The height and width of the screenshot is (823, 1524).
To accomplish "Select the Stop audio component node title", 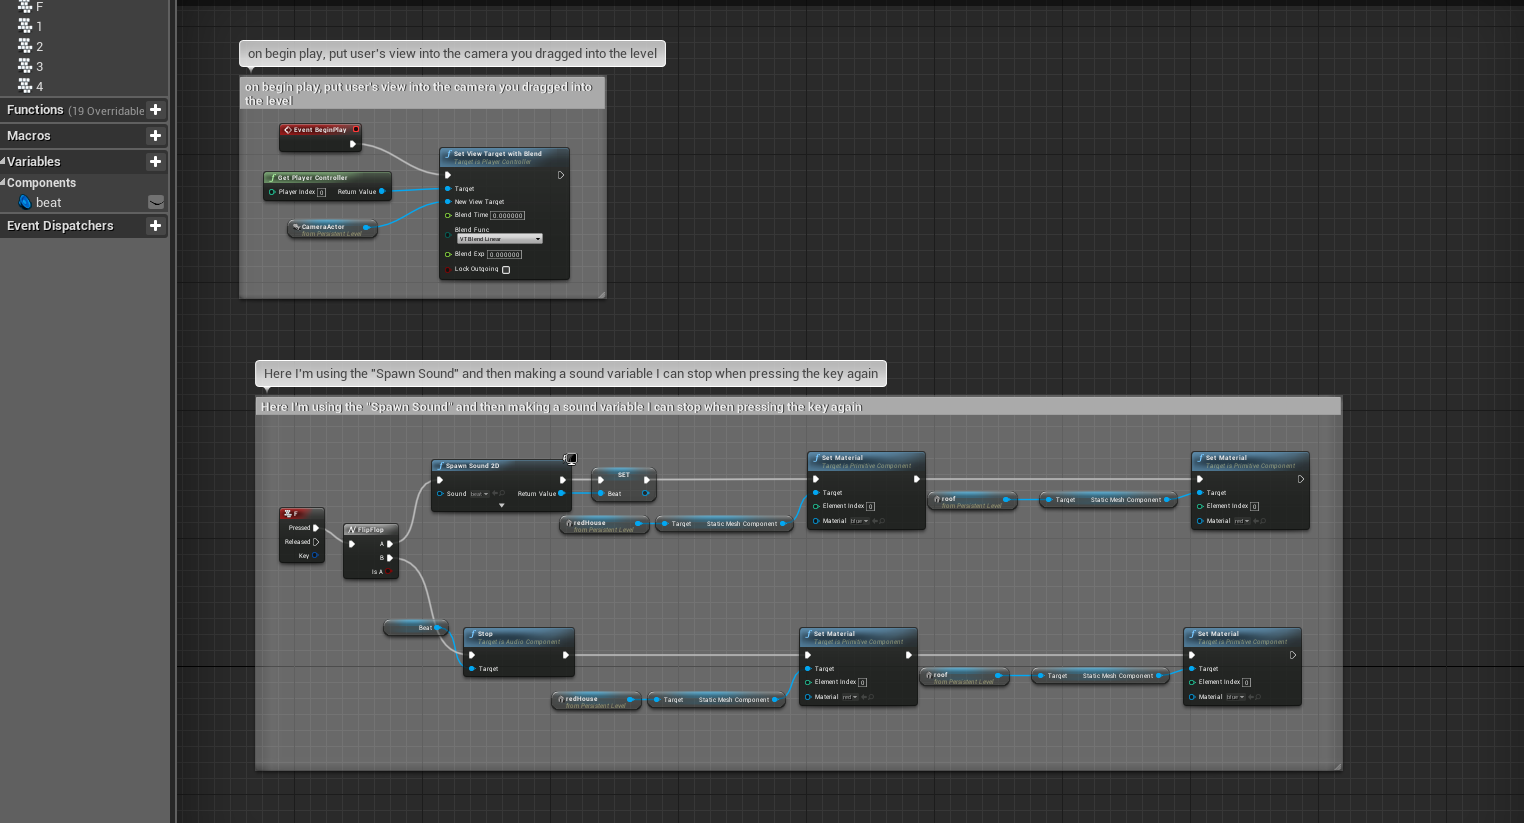I will tap(518, 636).
